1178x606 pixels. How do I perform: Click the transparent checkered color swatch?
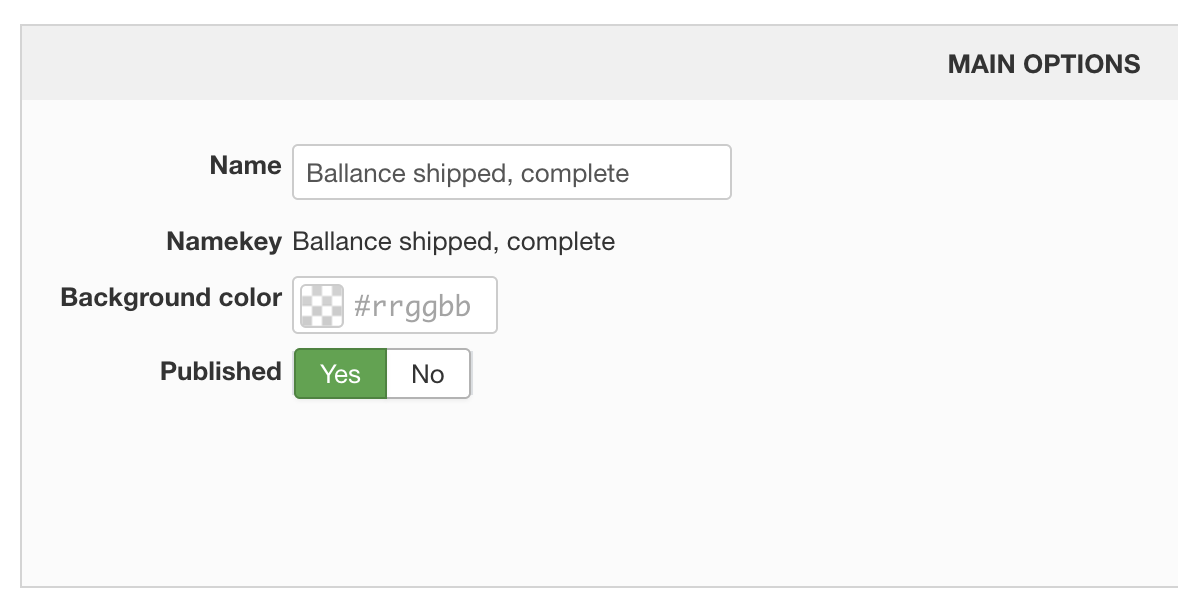click(322, 305)
